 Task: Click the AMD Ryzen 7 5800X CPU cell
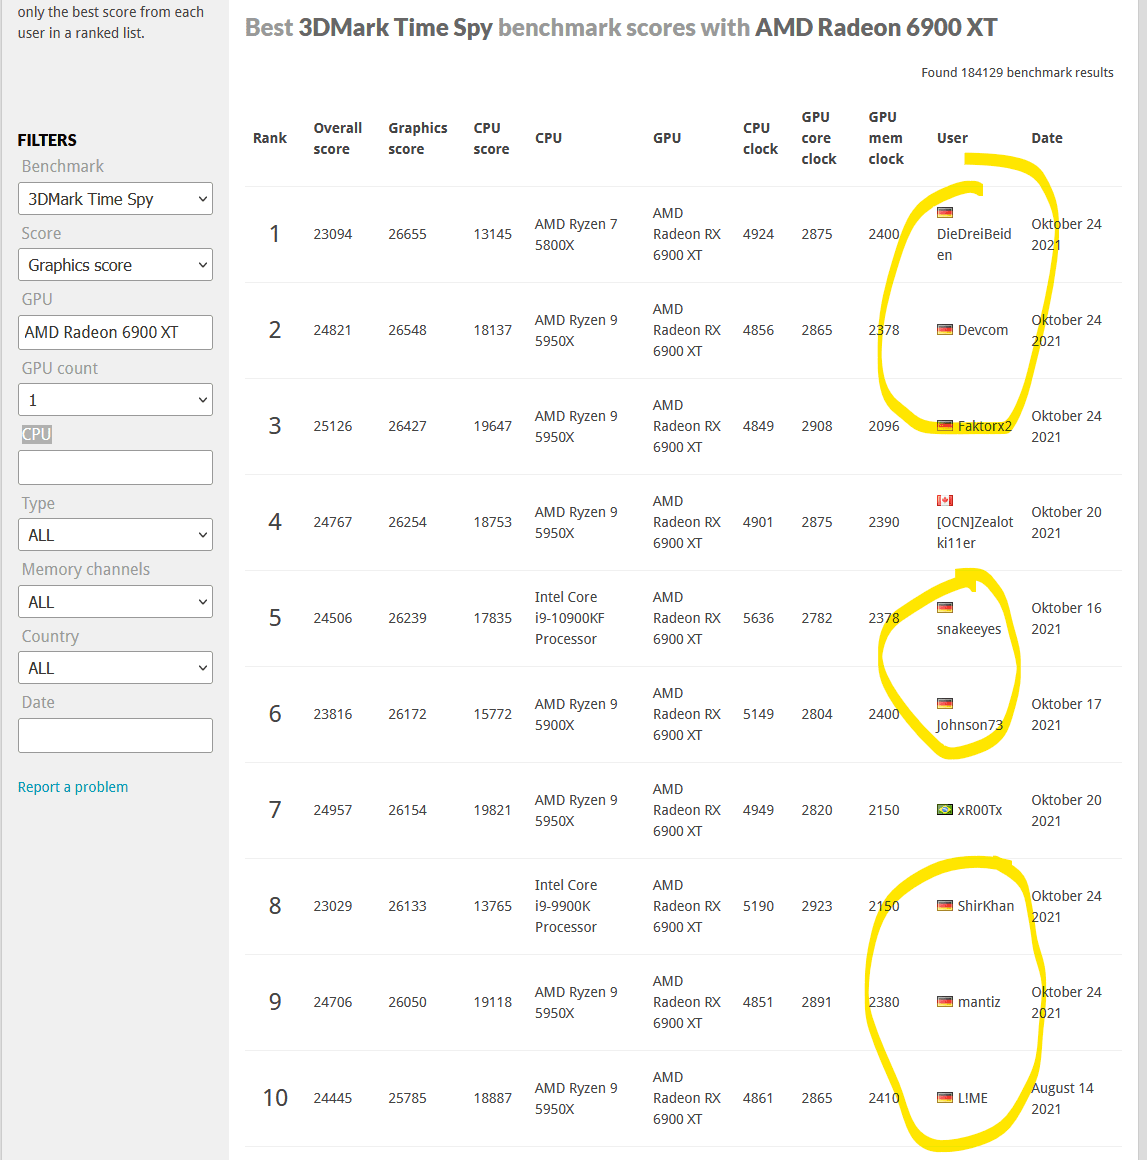click(x=576, y=235)
